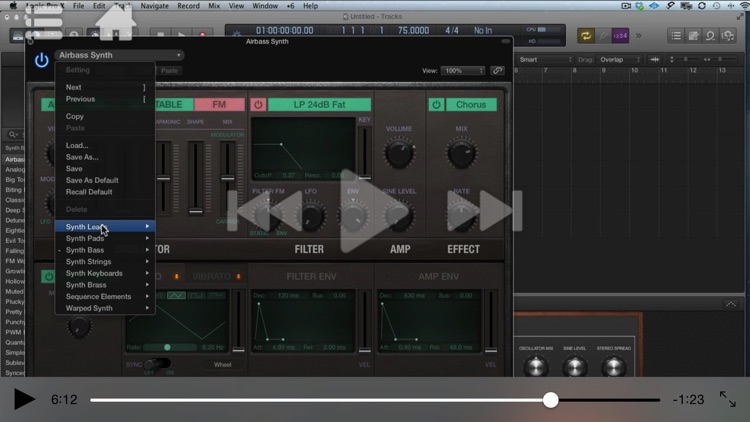750x422 pixels.
Task: Click the Chorus Mix knob
Action: point(461,153)
